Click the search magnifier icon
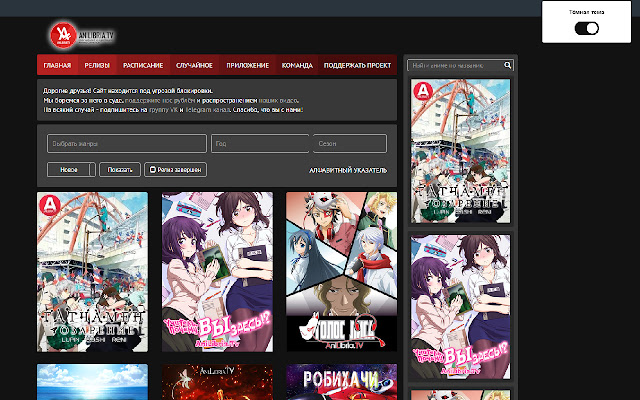 tap(507, 65)
